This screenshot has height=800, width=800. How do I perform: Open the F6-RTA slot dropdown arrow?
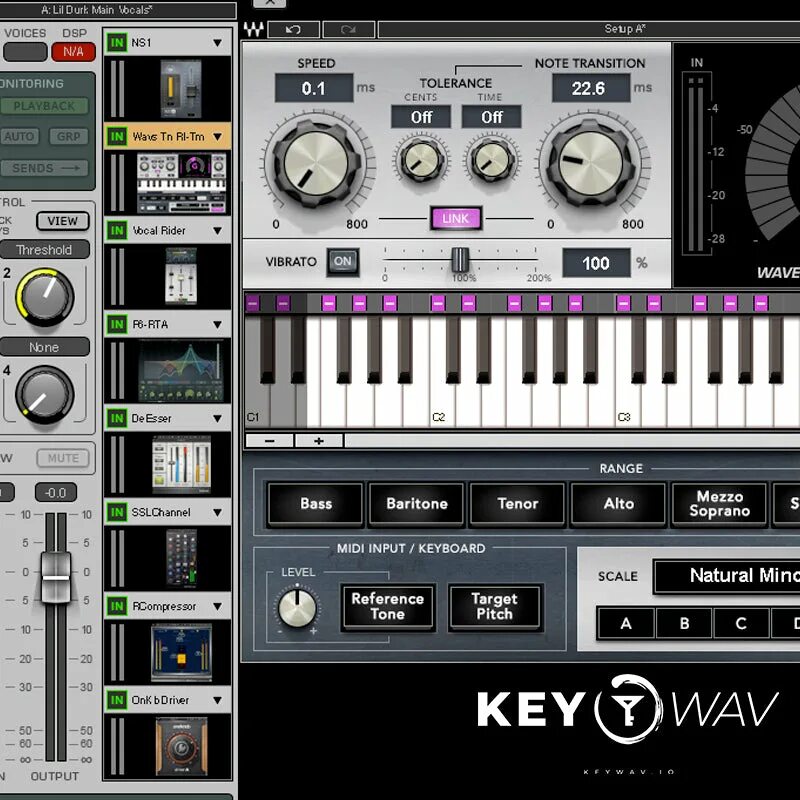pyautogui.click(x=217, y=324)
